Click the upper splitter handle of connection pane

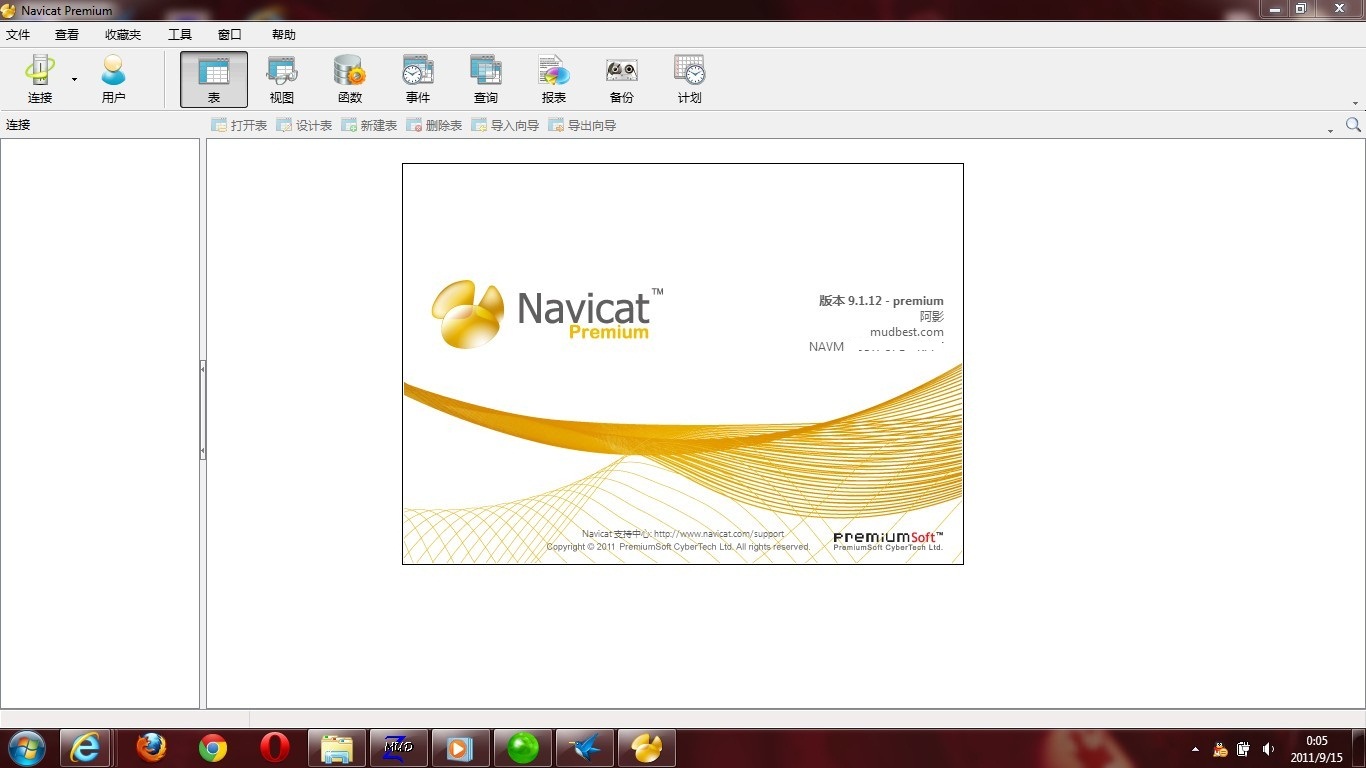pyautogui.click(x=203, y=369)
